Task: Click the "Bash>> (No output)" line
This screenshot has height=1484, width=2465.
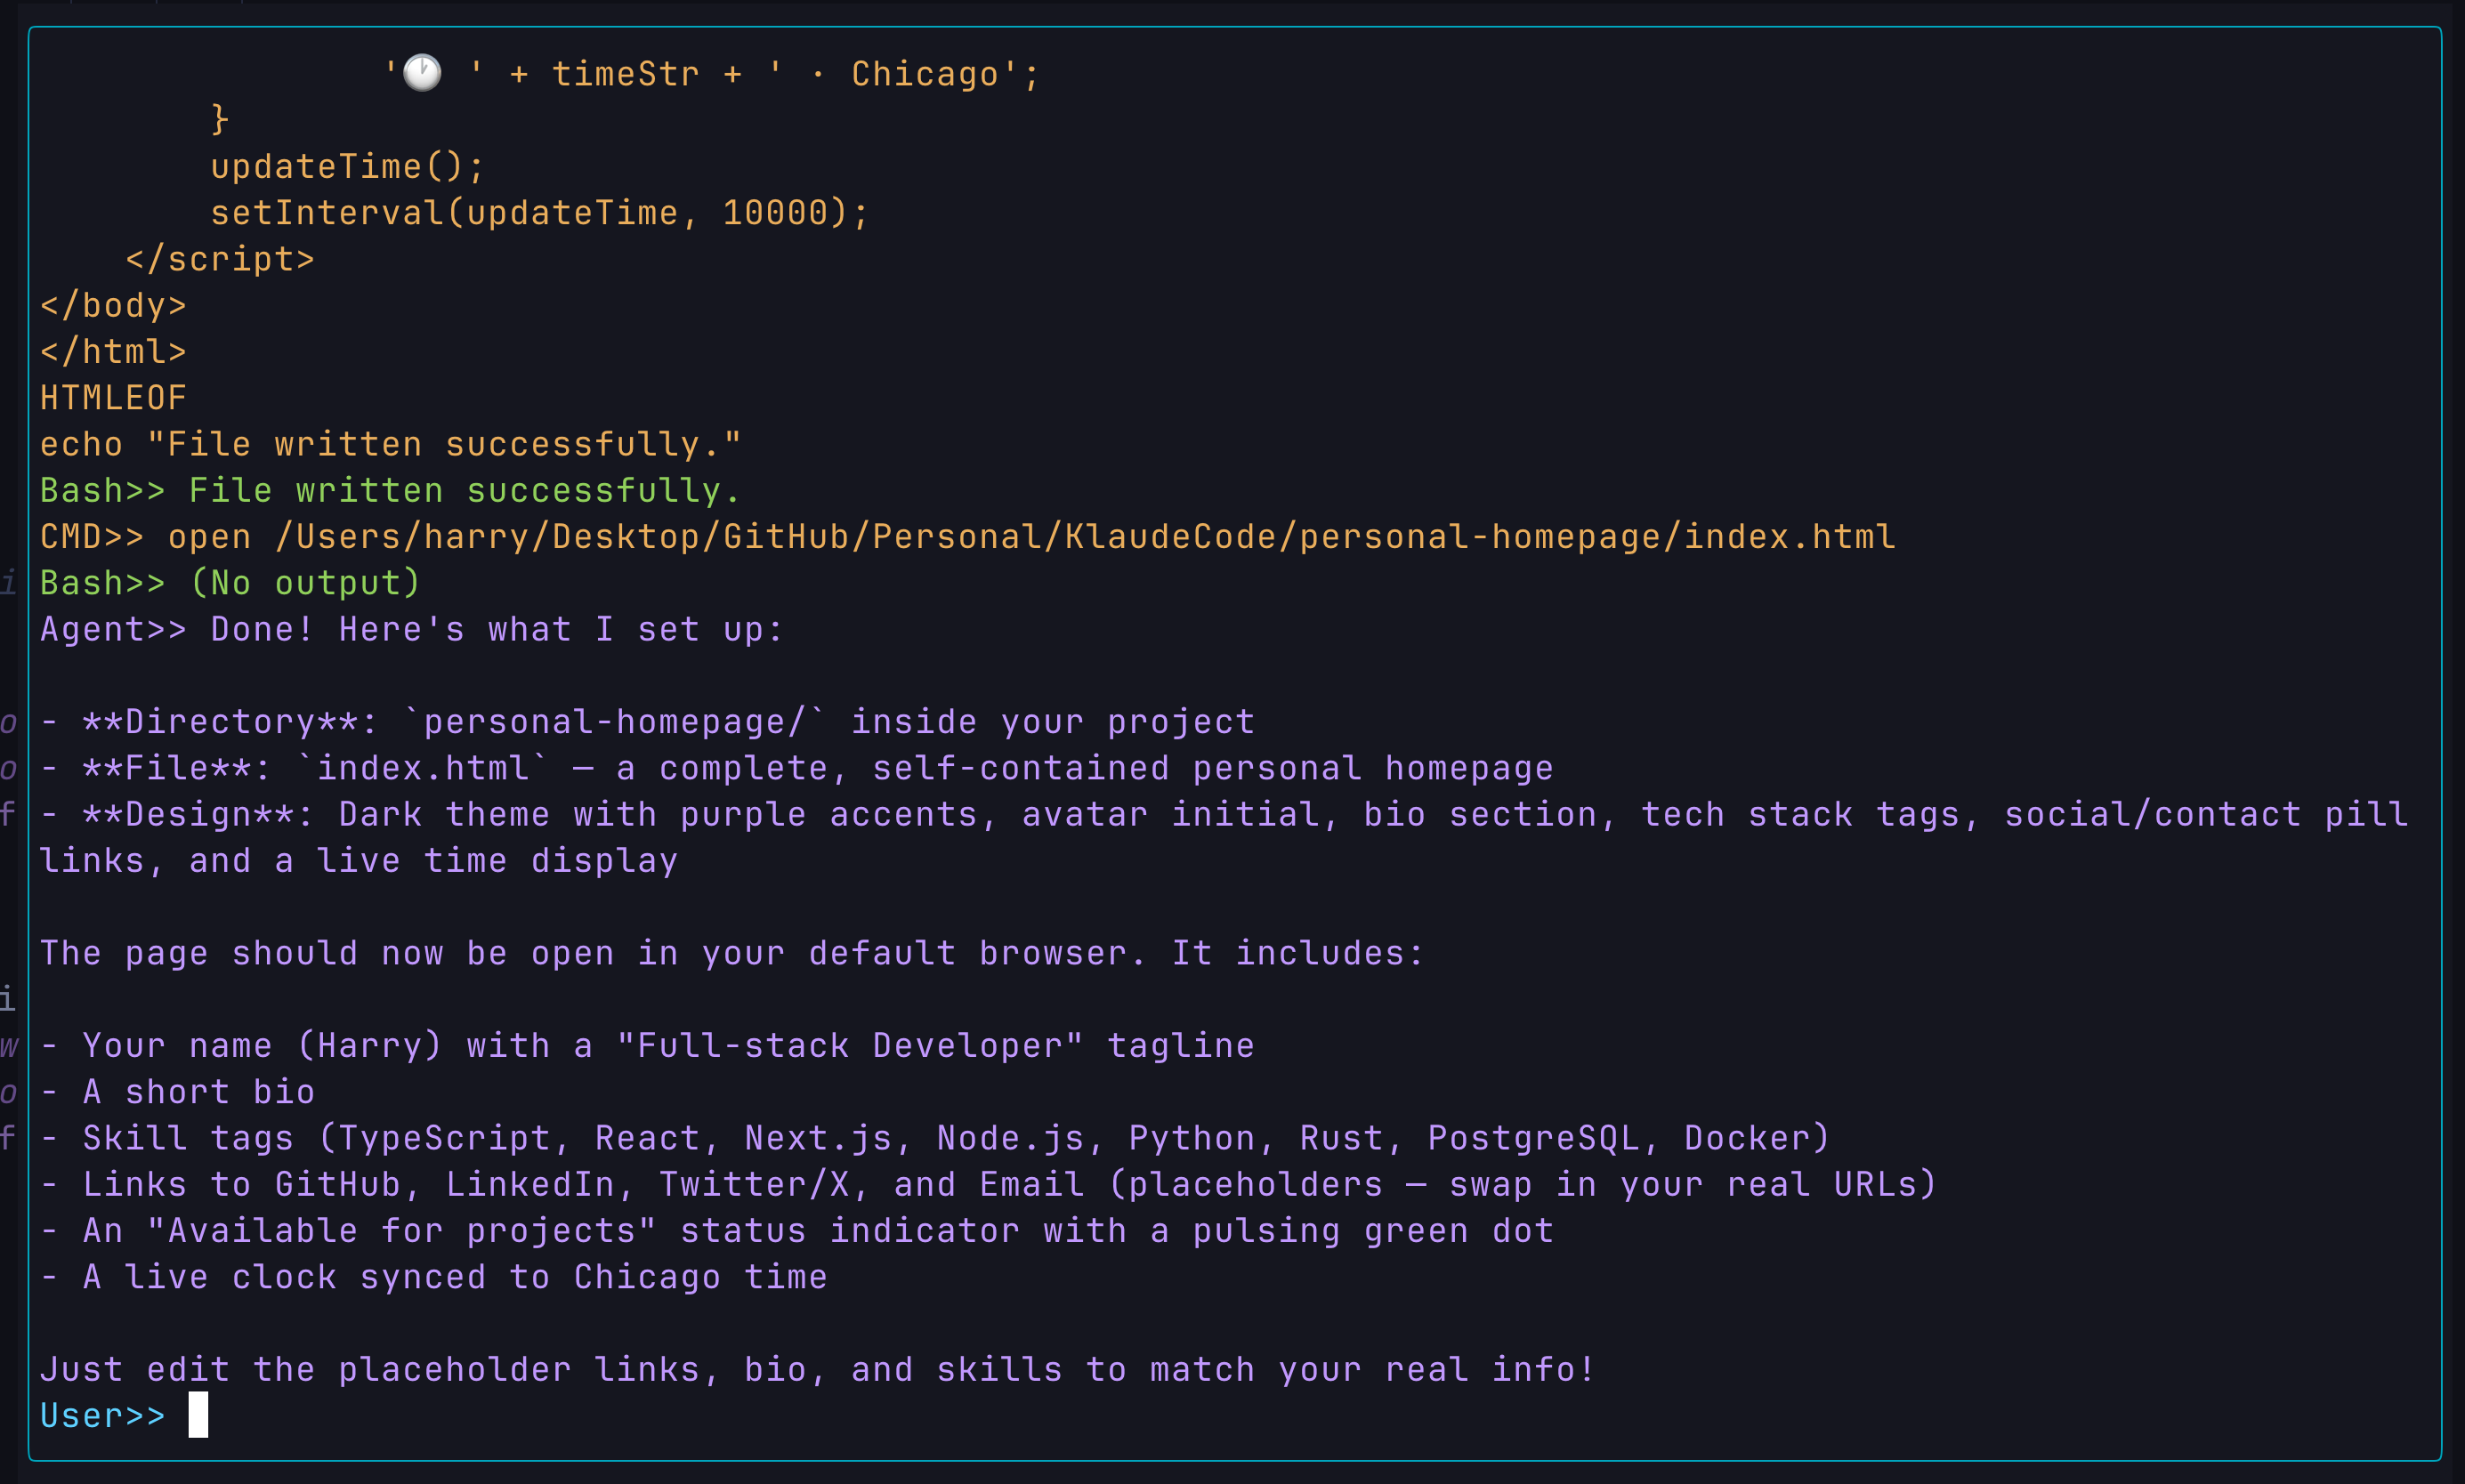Action: pyautogui.click(x=230, y=583)
